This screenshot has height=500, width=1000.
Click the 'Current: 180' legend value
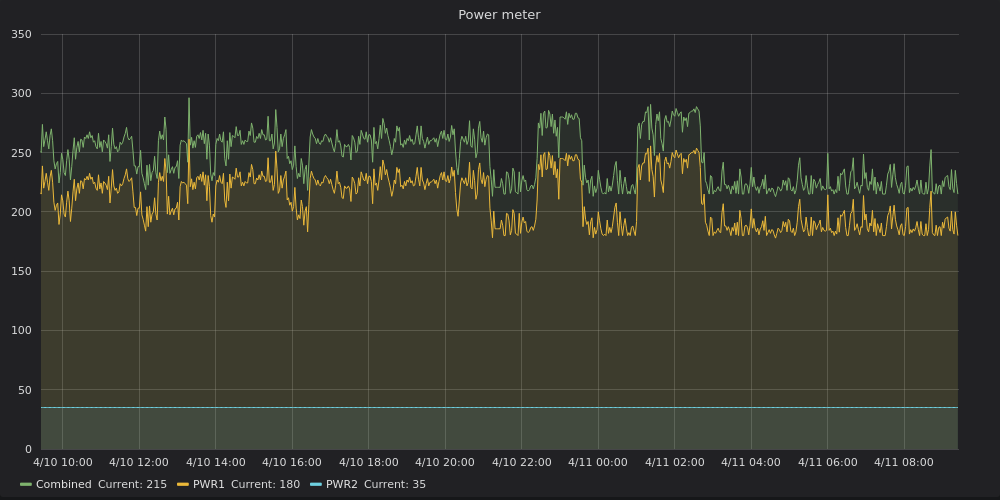(265, 485)
